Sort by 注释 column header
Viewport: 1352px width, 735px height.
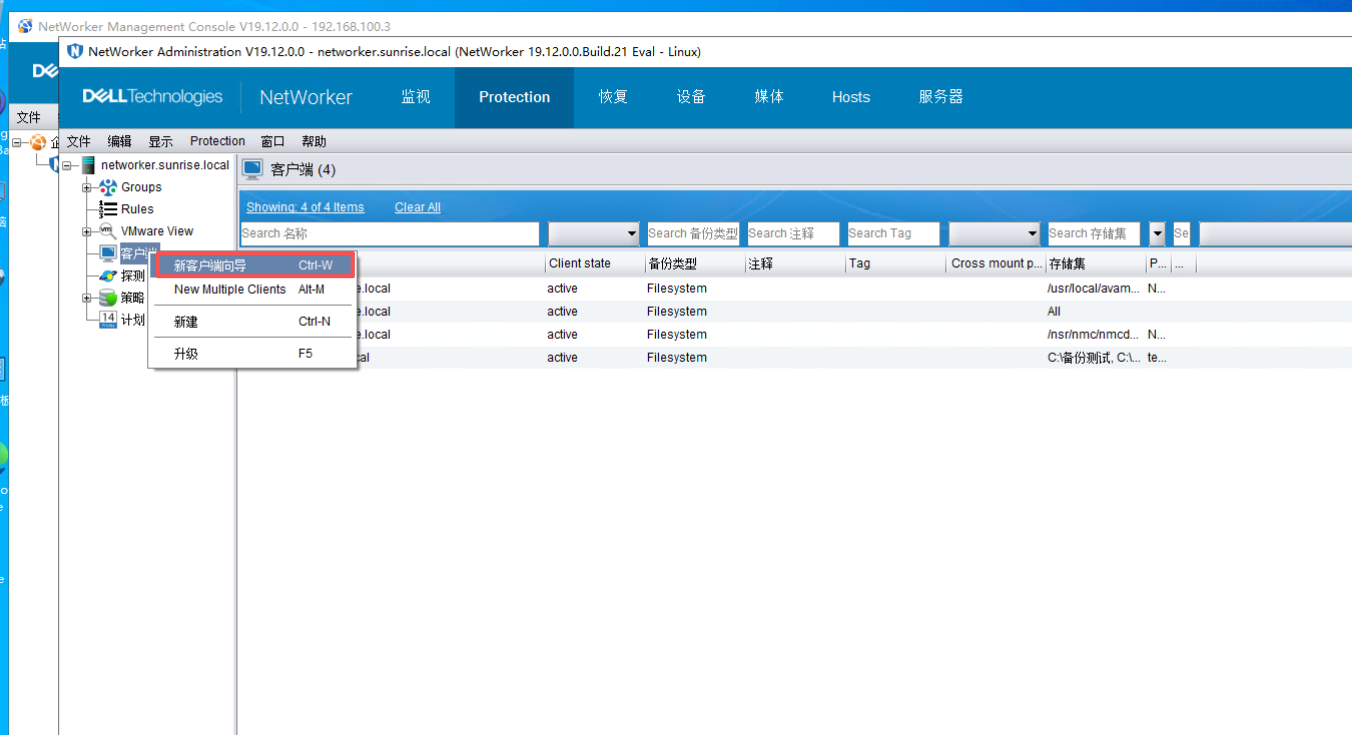pos(795,264)
